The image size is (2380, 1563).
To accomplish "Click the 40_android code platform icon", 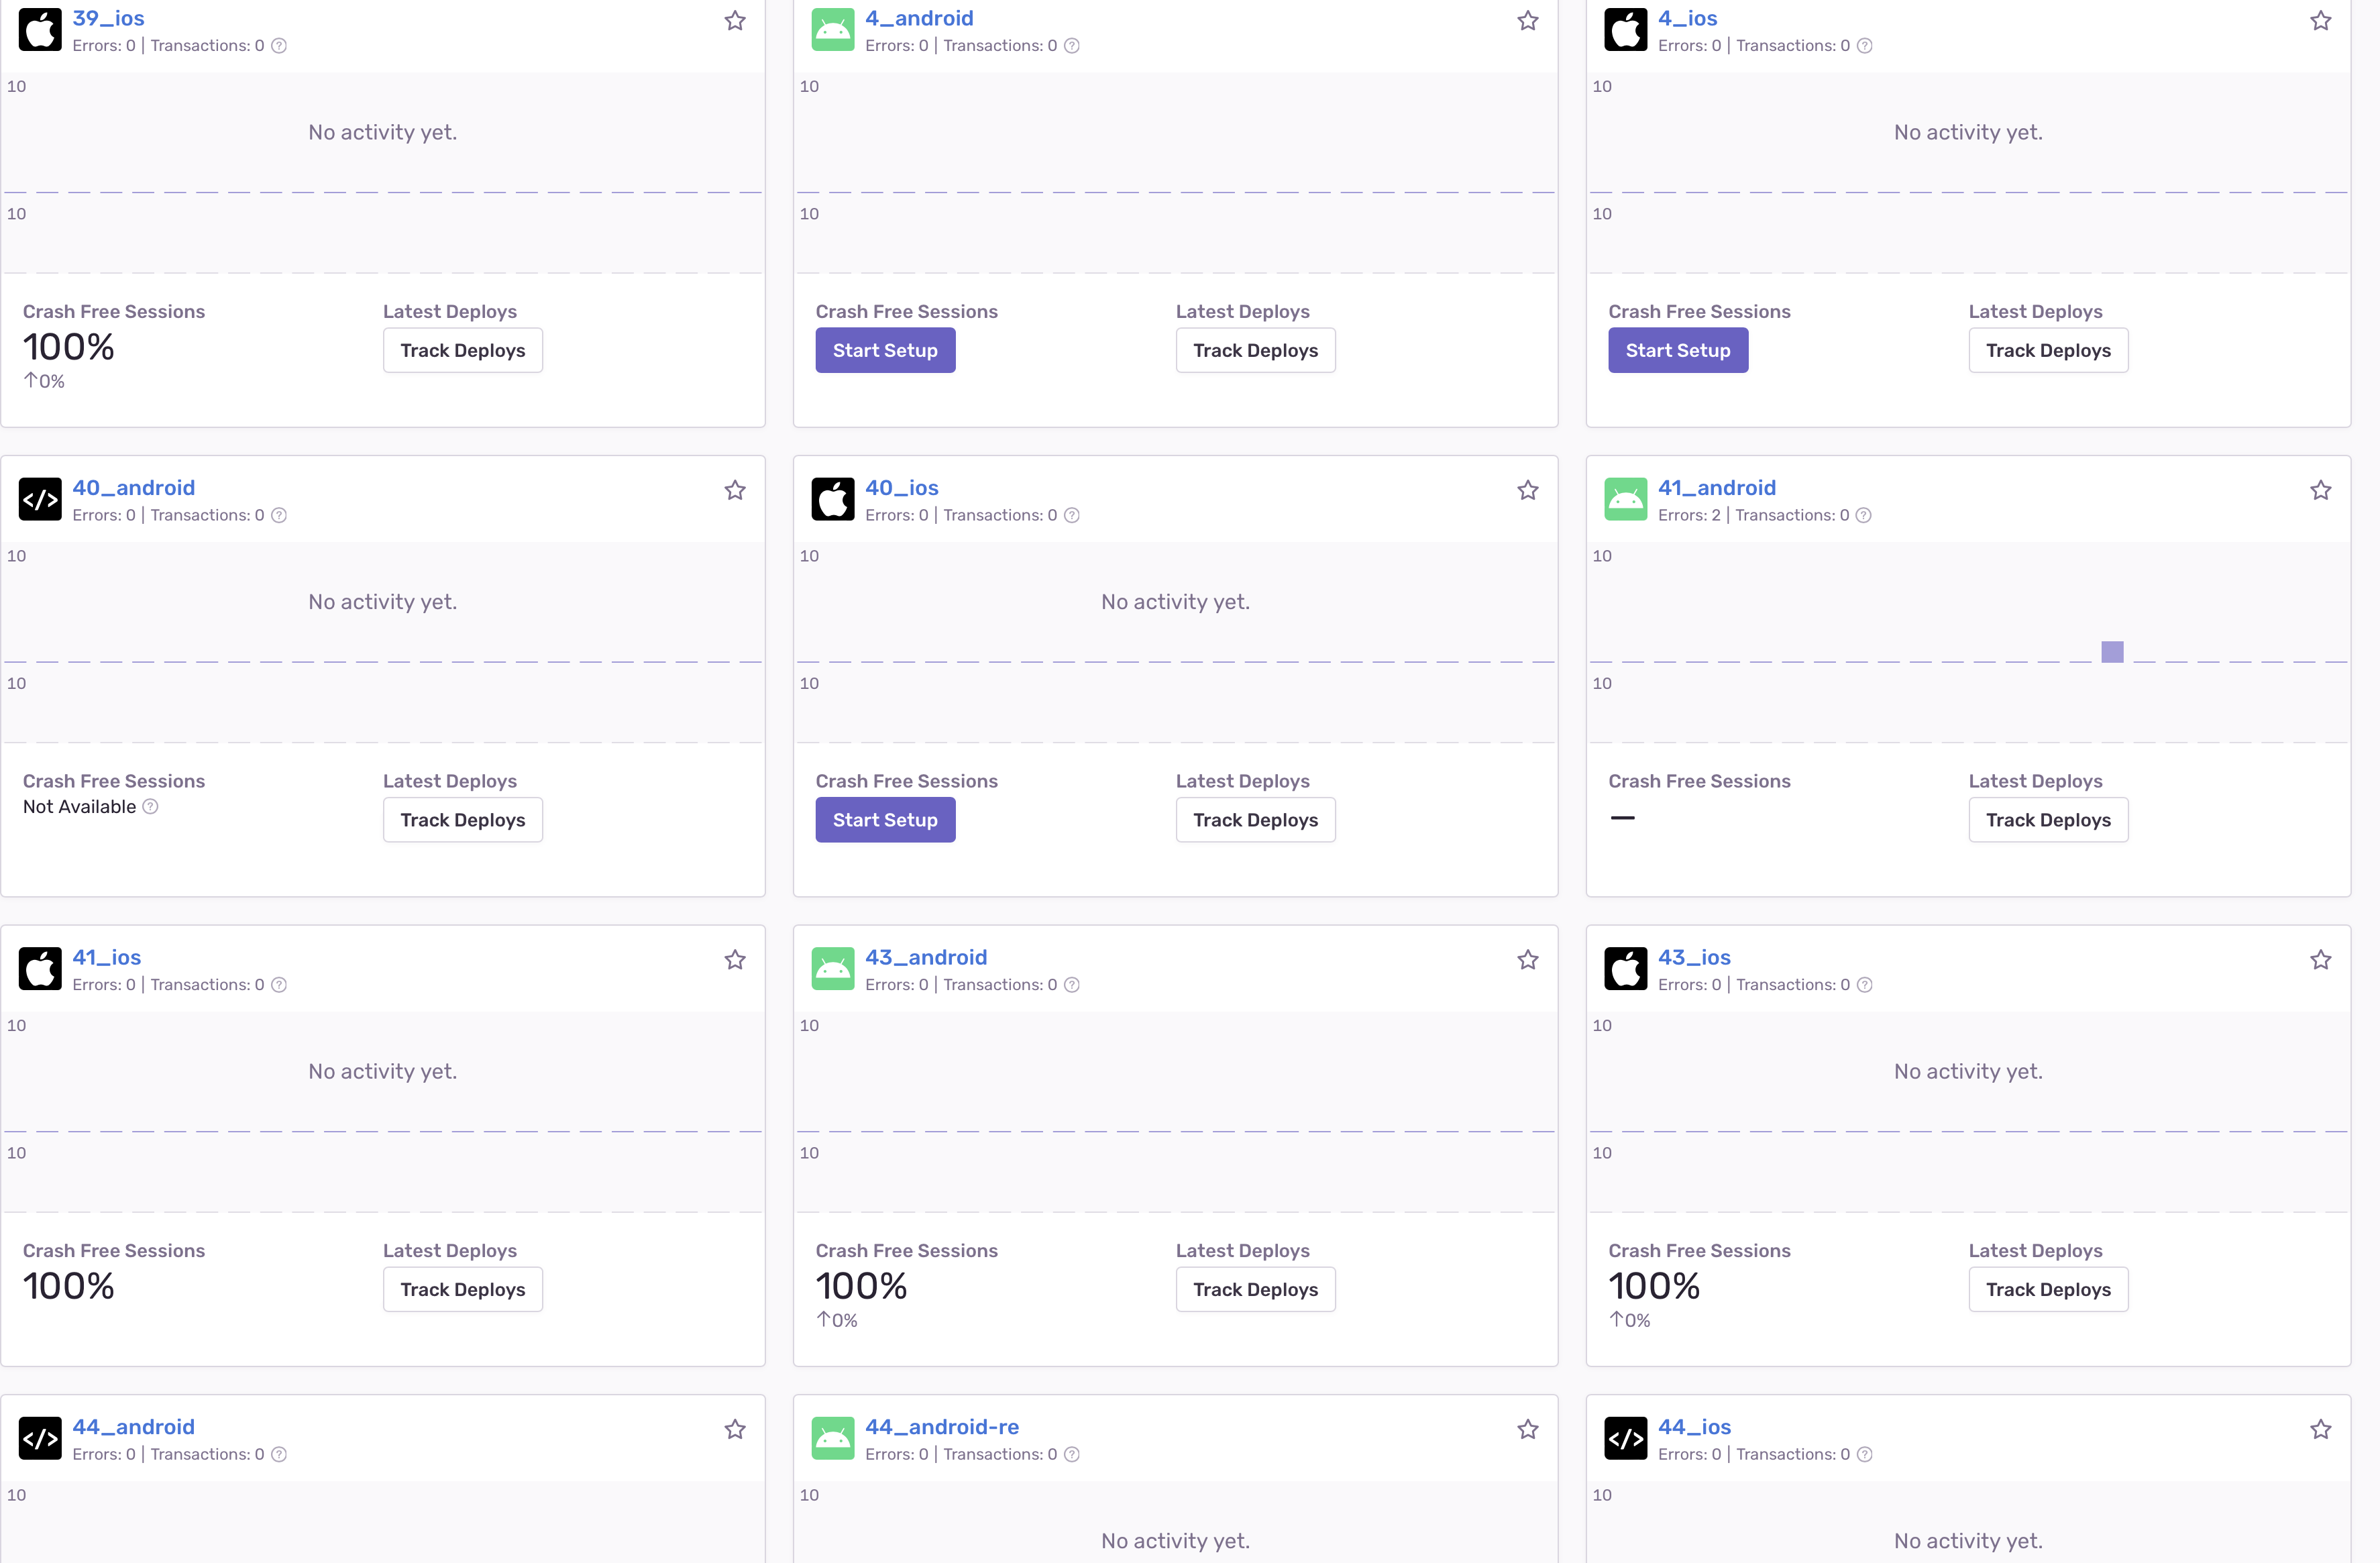I will (x=40, y=499).
